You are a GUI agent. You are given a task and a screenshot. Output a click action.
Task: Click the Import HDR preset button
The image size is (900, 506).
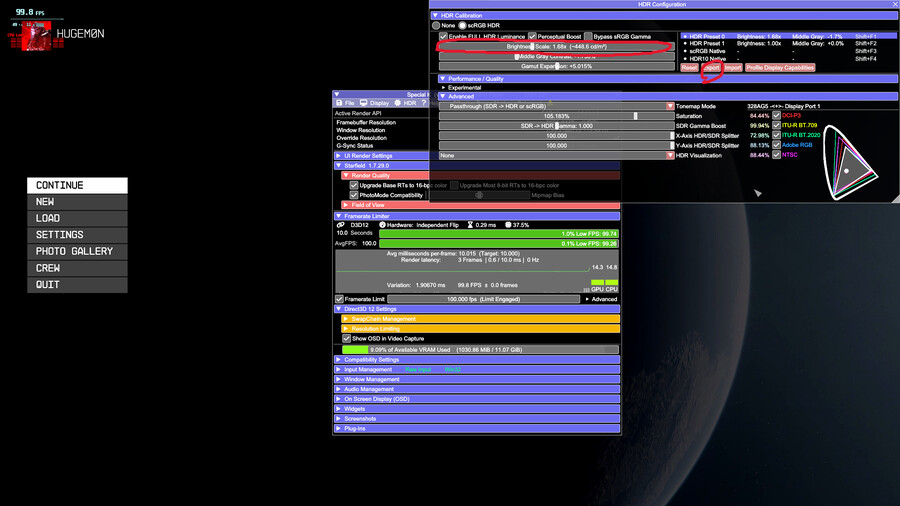(x=732, y=68)
